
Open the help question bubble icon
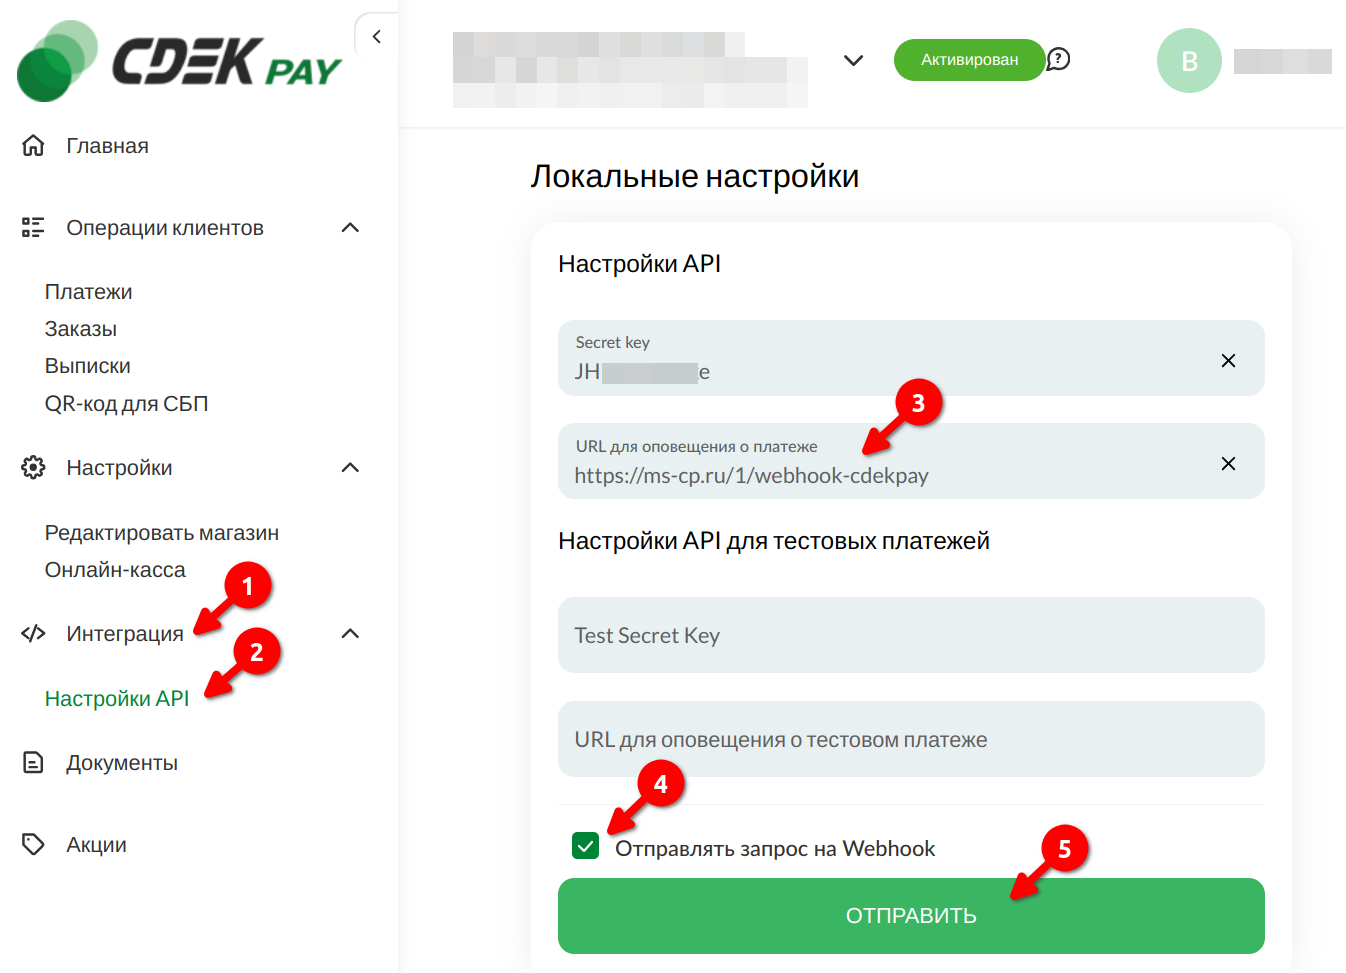[x=1058, y=60]
